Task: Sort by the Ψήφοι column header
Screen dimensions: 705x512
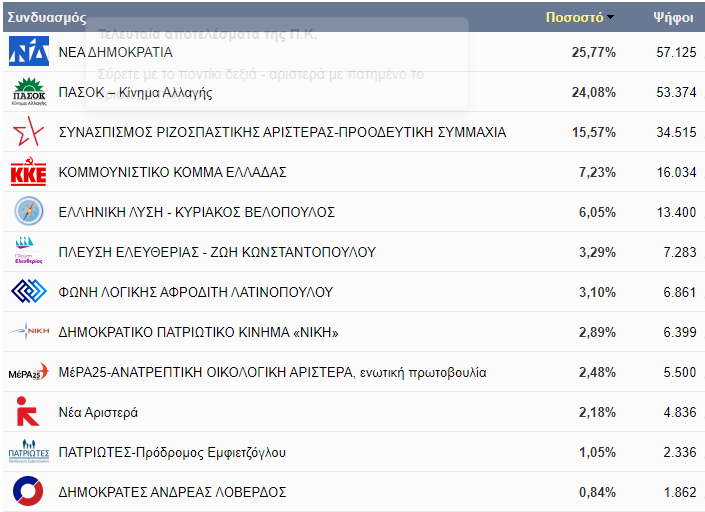Action: point(673,18)
